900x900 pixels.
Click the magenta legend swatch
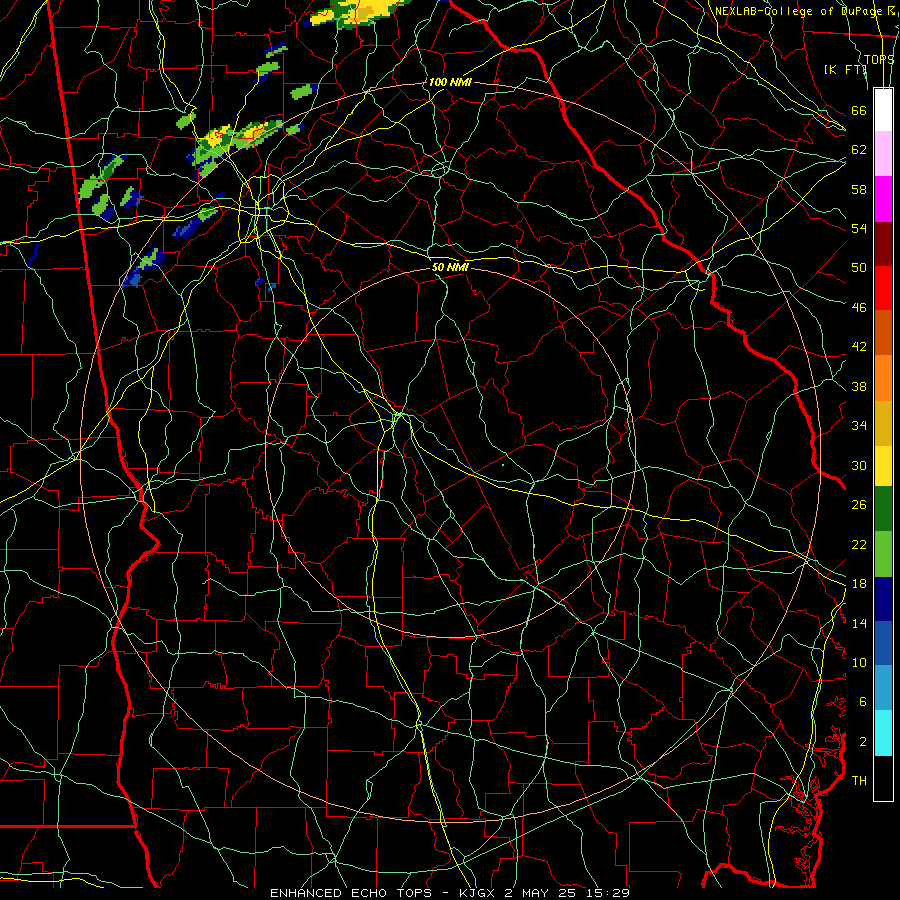click(x=883, y=199)
